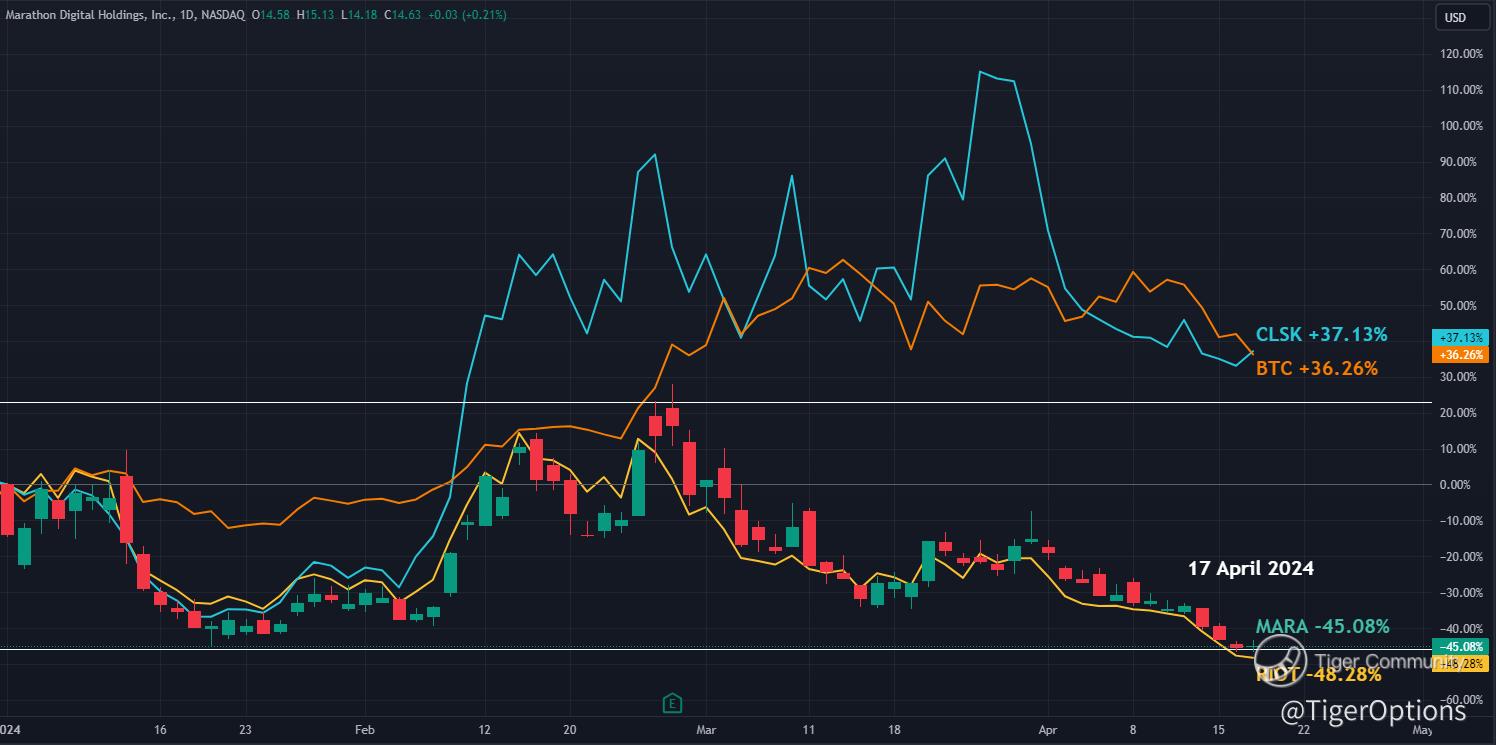Screen dimensions: 1496x745
Task: Select the 17 April 2024 text note
Action: pyautogui.click(x=1251, y=568)
